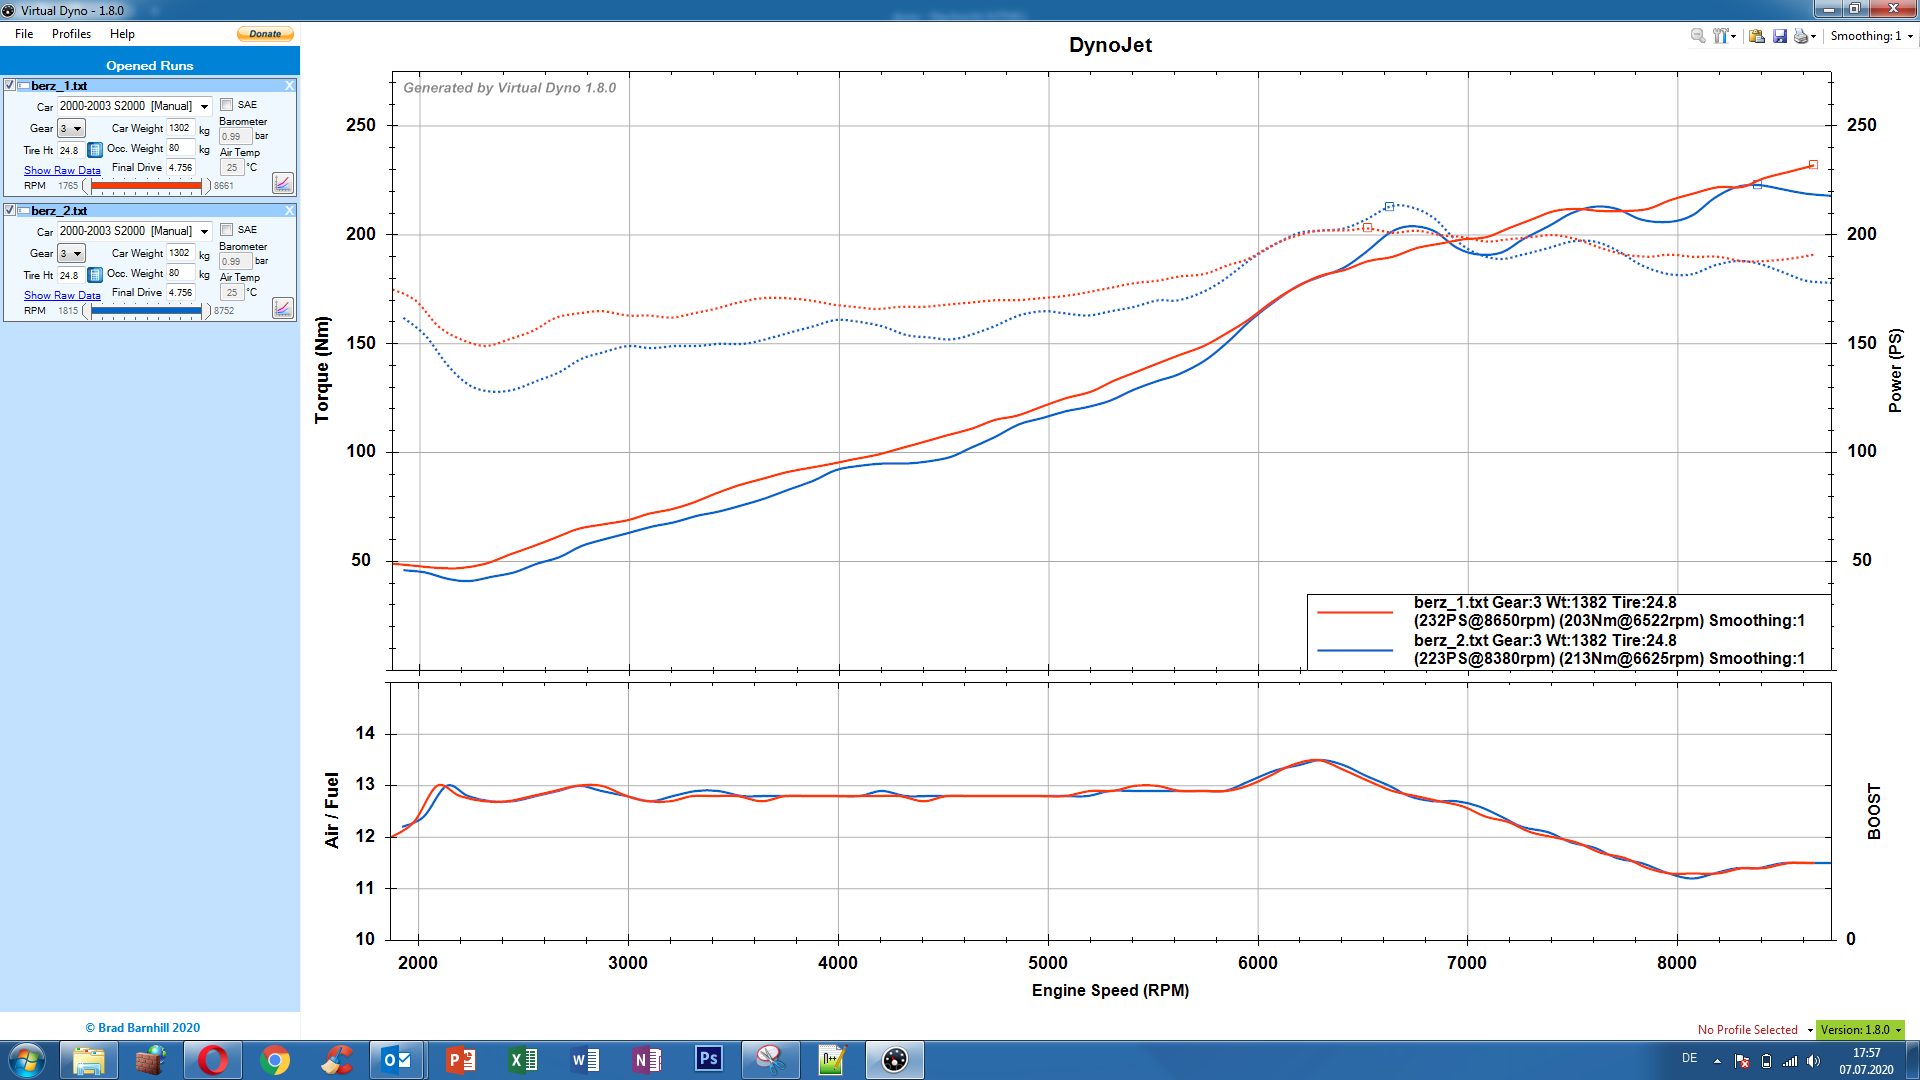Open the Profiles menu

click(x=71, y=34)
